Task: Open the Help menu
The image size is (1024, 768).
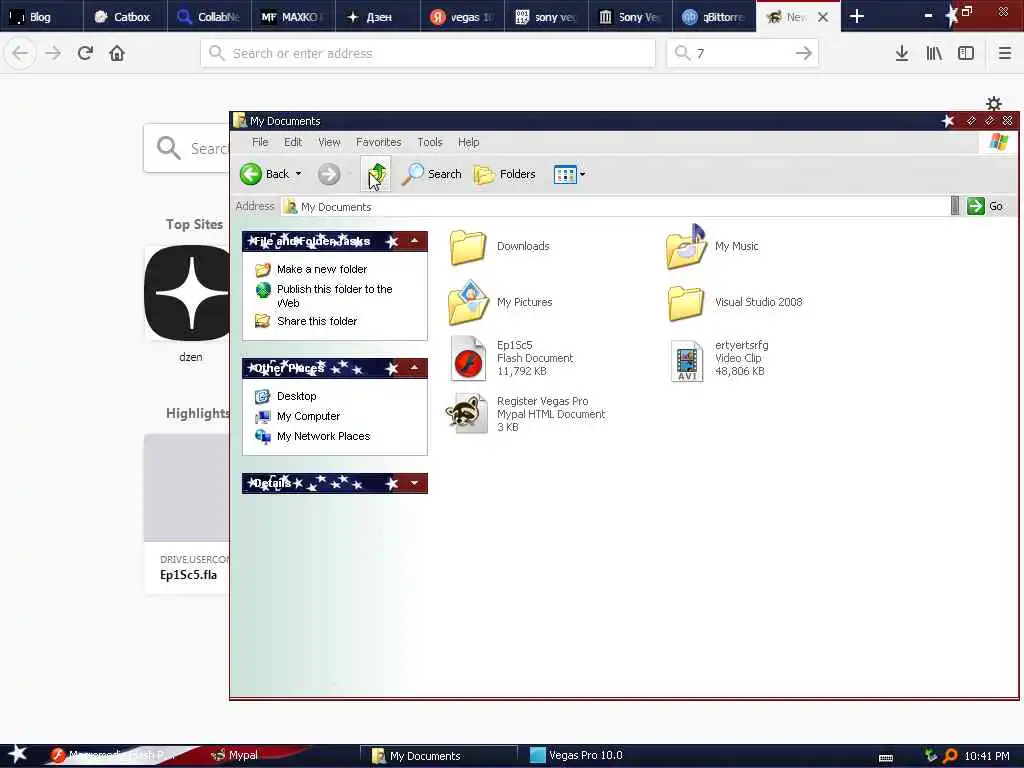Action: pos(468,142)
